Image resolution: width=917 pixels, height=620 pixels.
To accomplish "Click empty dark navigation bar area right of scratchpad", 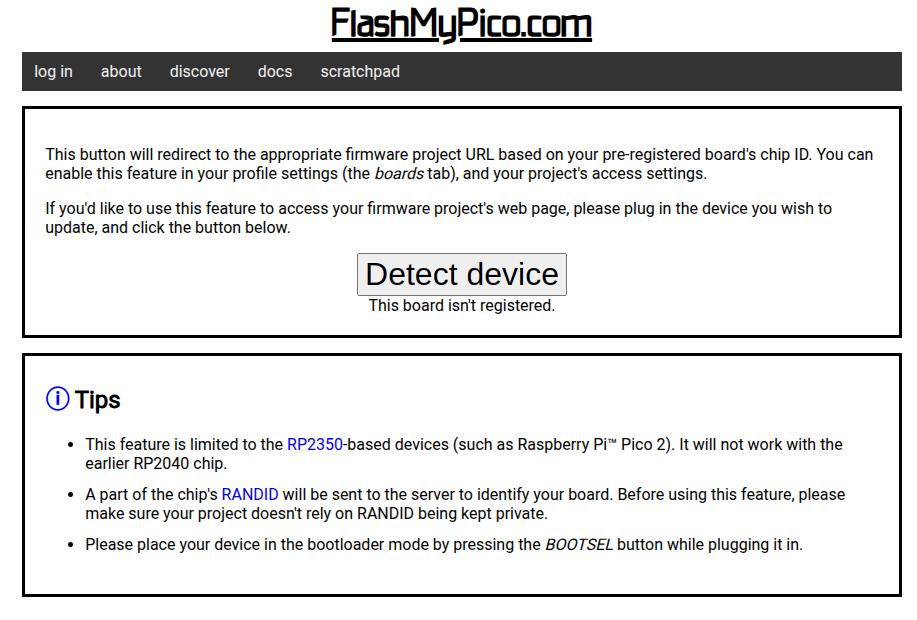I will [649, 71].
